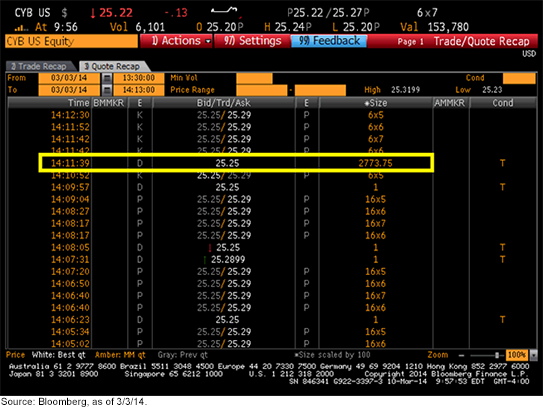Open the To date calendar icon
Image resolution: width=543 pixels, height=410 pixels.
tap(107, 90)
